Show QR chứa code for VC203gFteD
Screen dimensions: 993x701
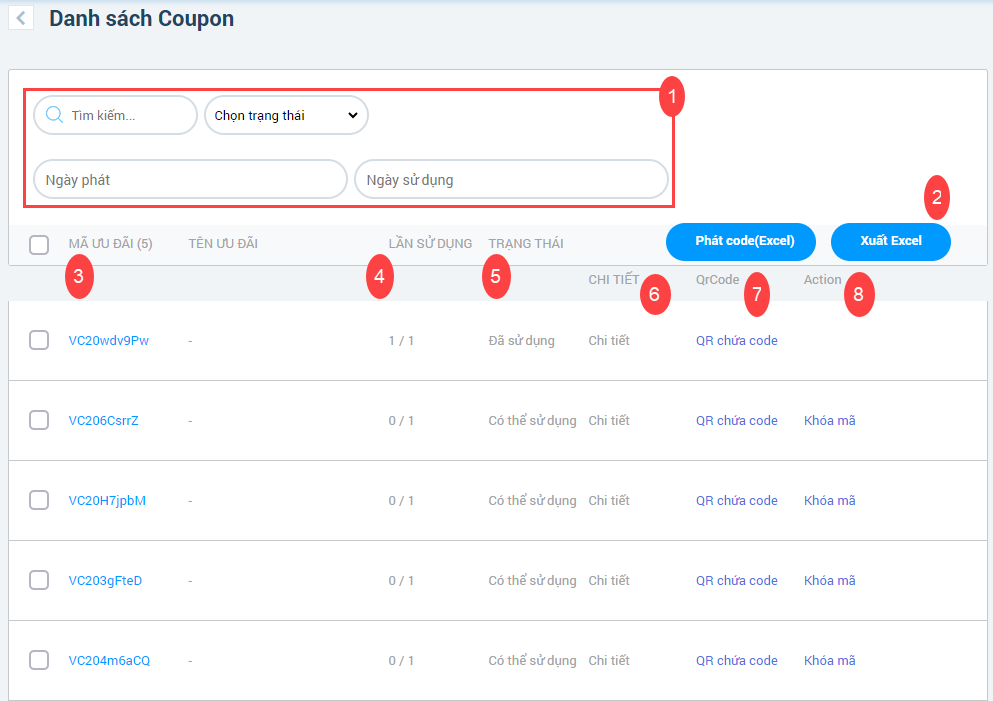pos(737,581)
